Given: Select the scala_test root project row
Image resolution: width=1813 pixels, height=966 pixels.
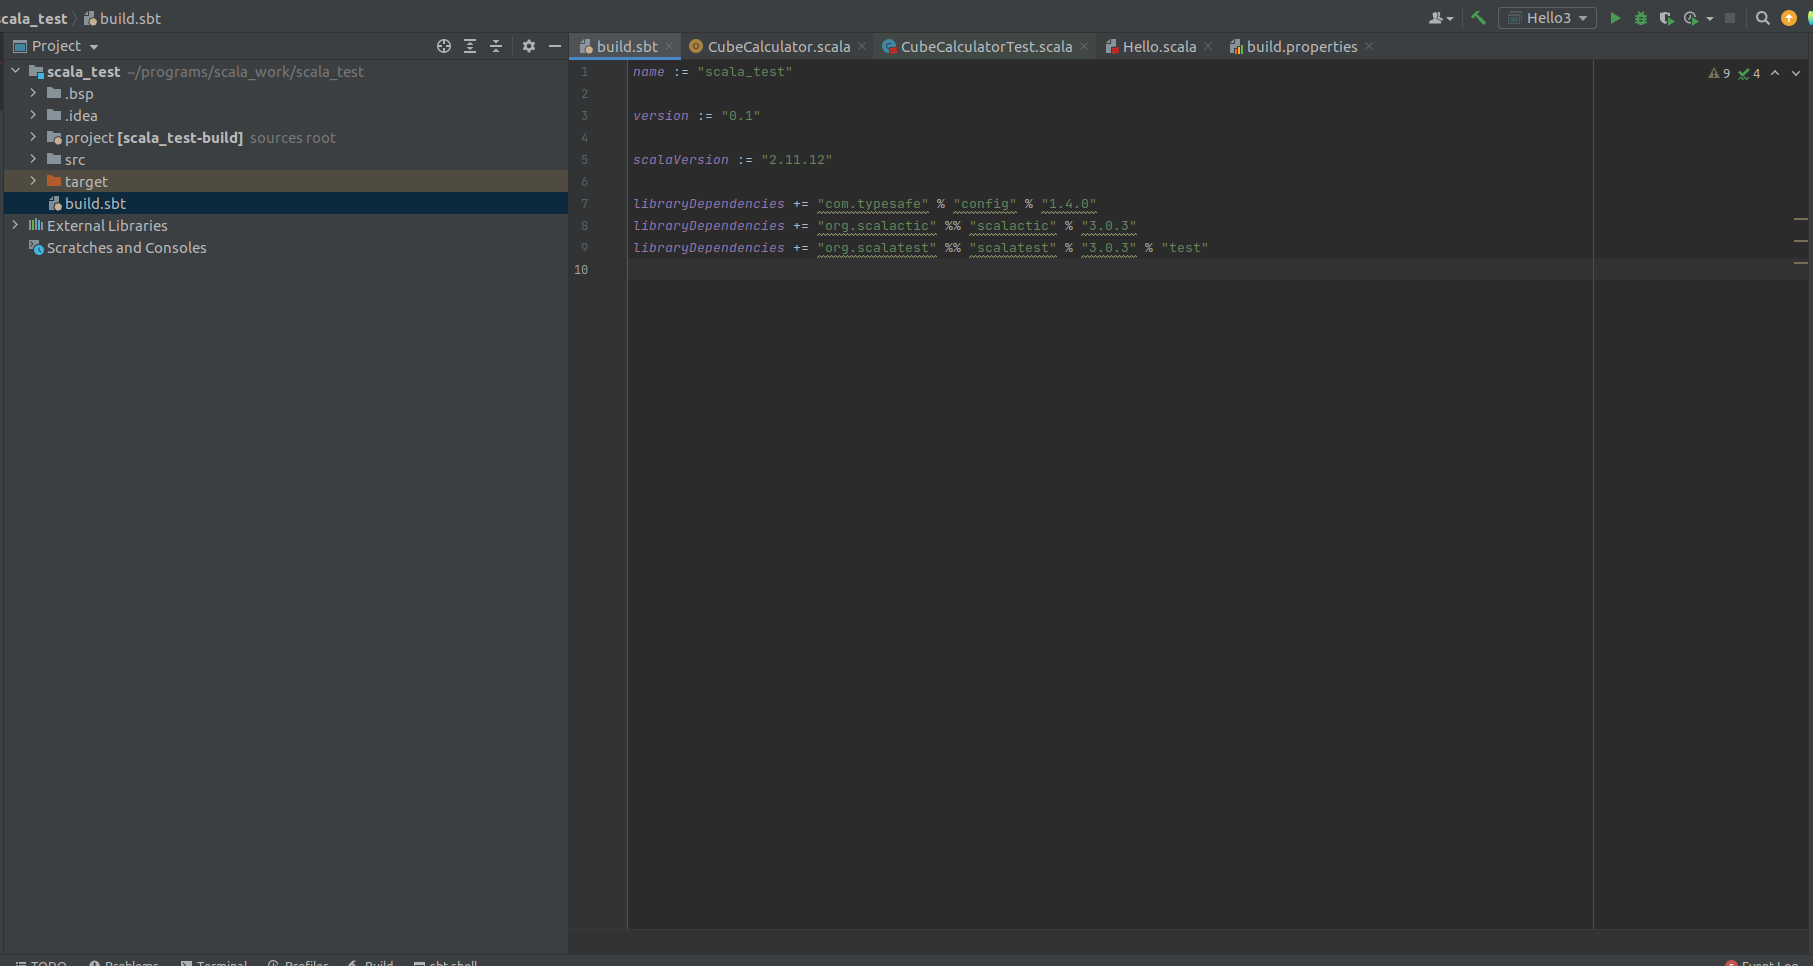Looking at the screenshot, I should point(286,71).
